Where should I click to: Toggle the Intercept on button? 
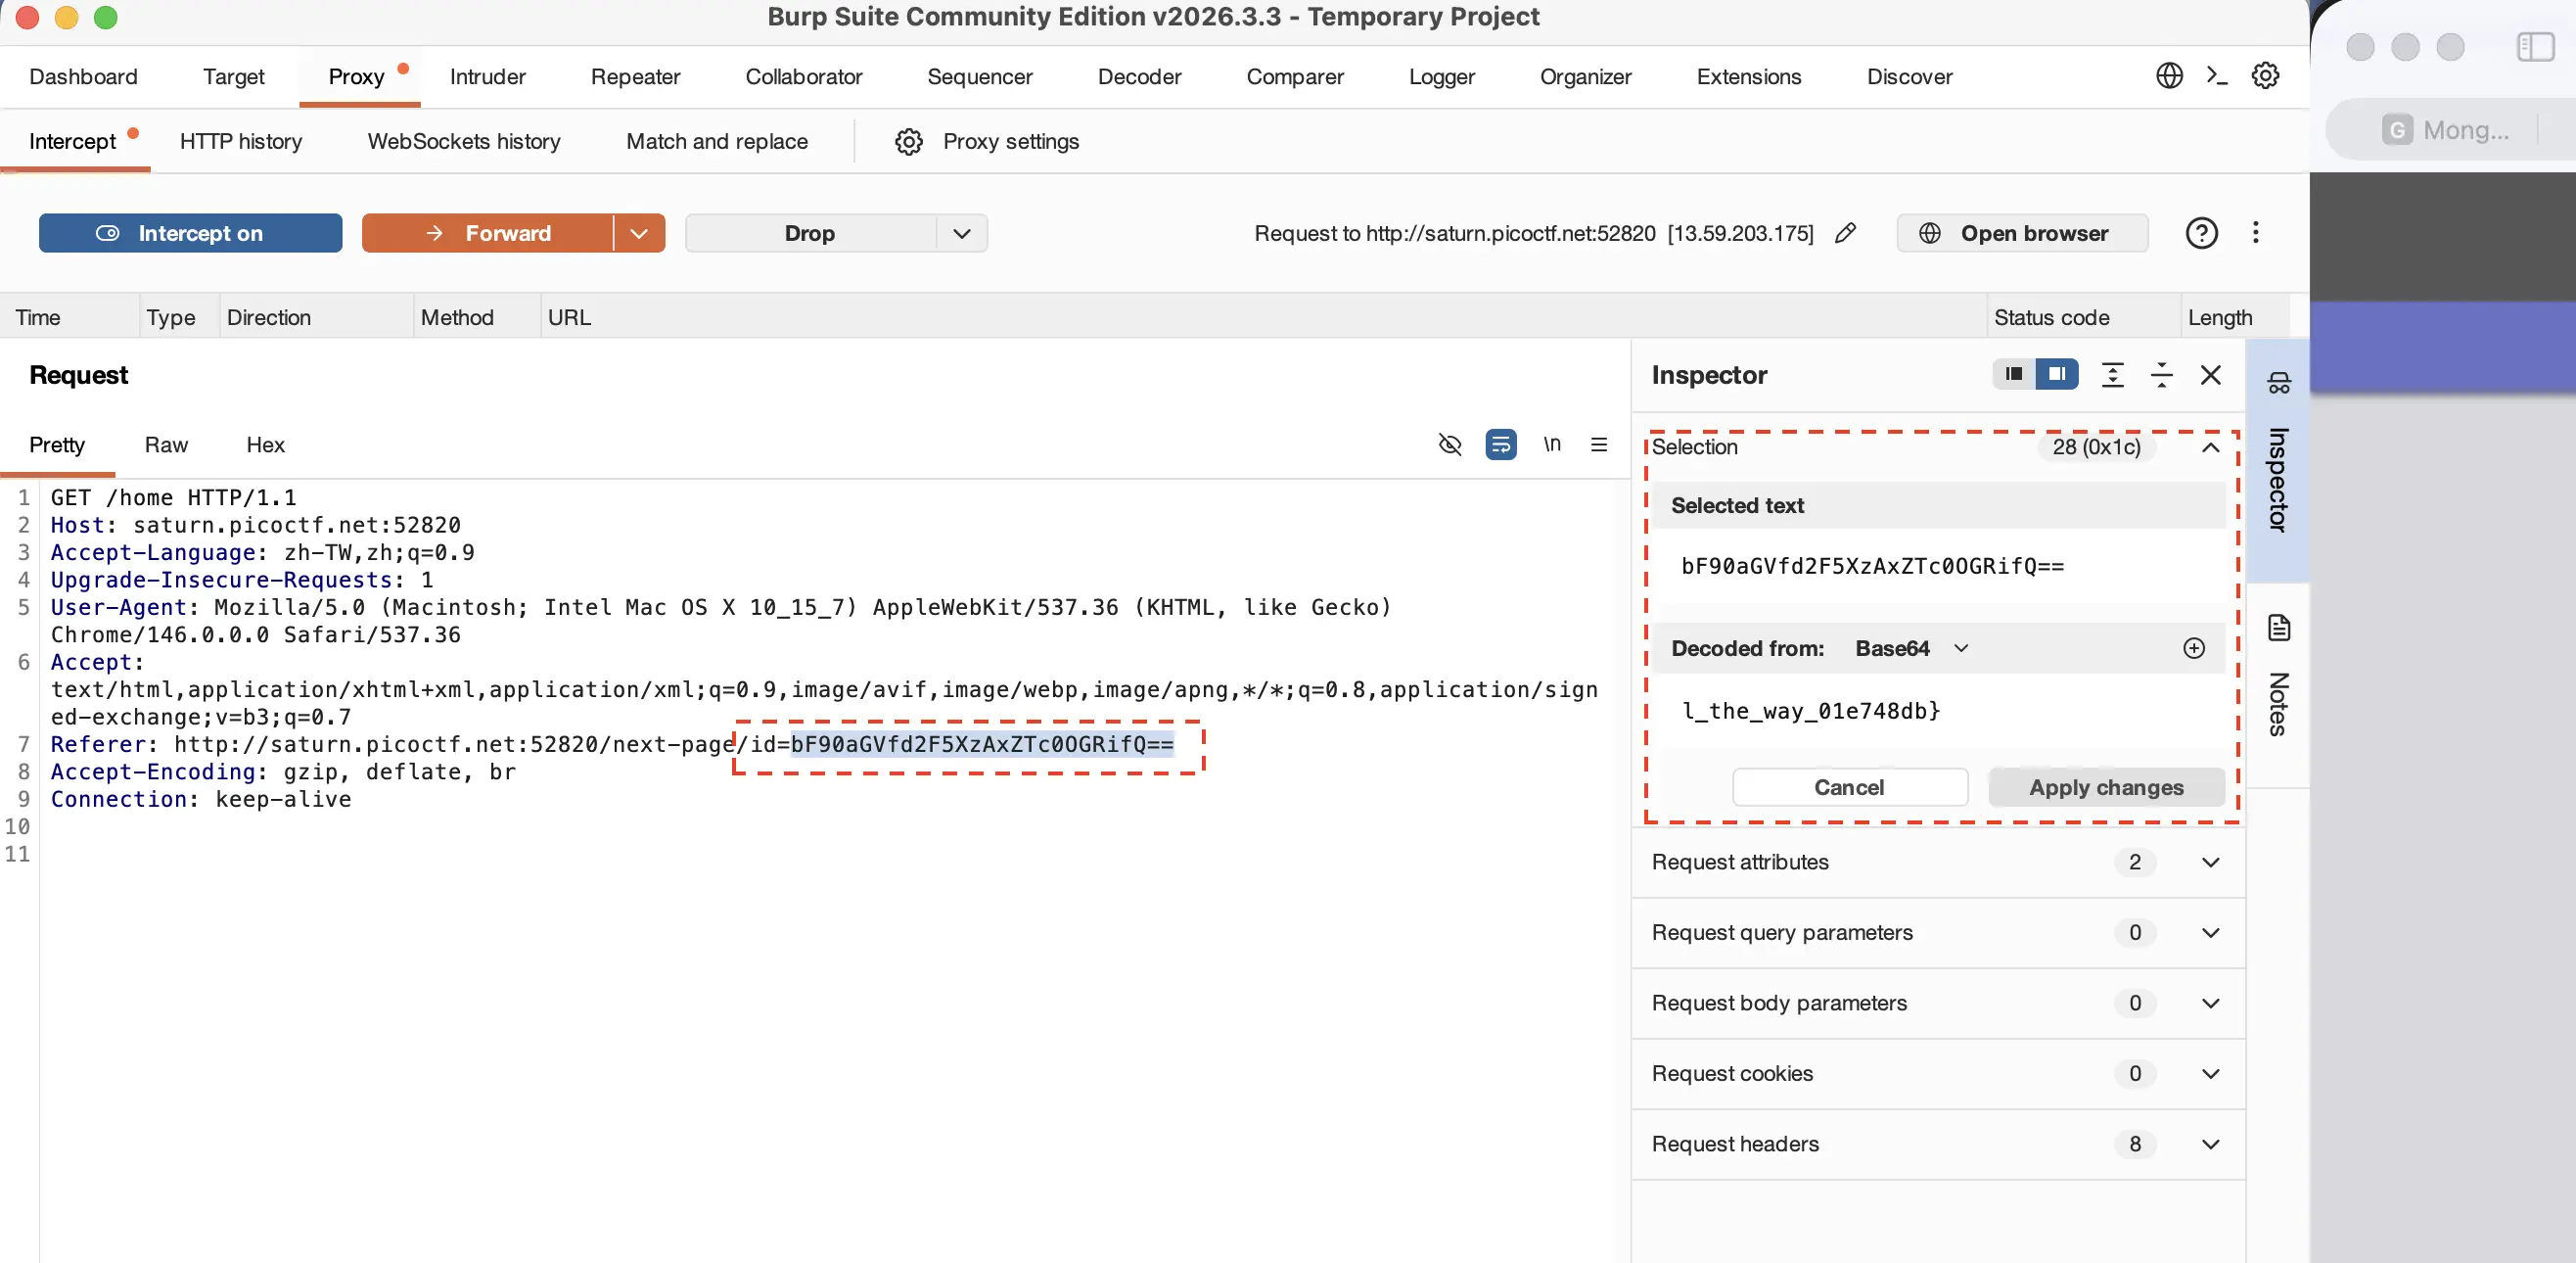tap(190, 233)
